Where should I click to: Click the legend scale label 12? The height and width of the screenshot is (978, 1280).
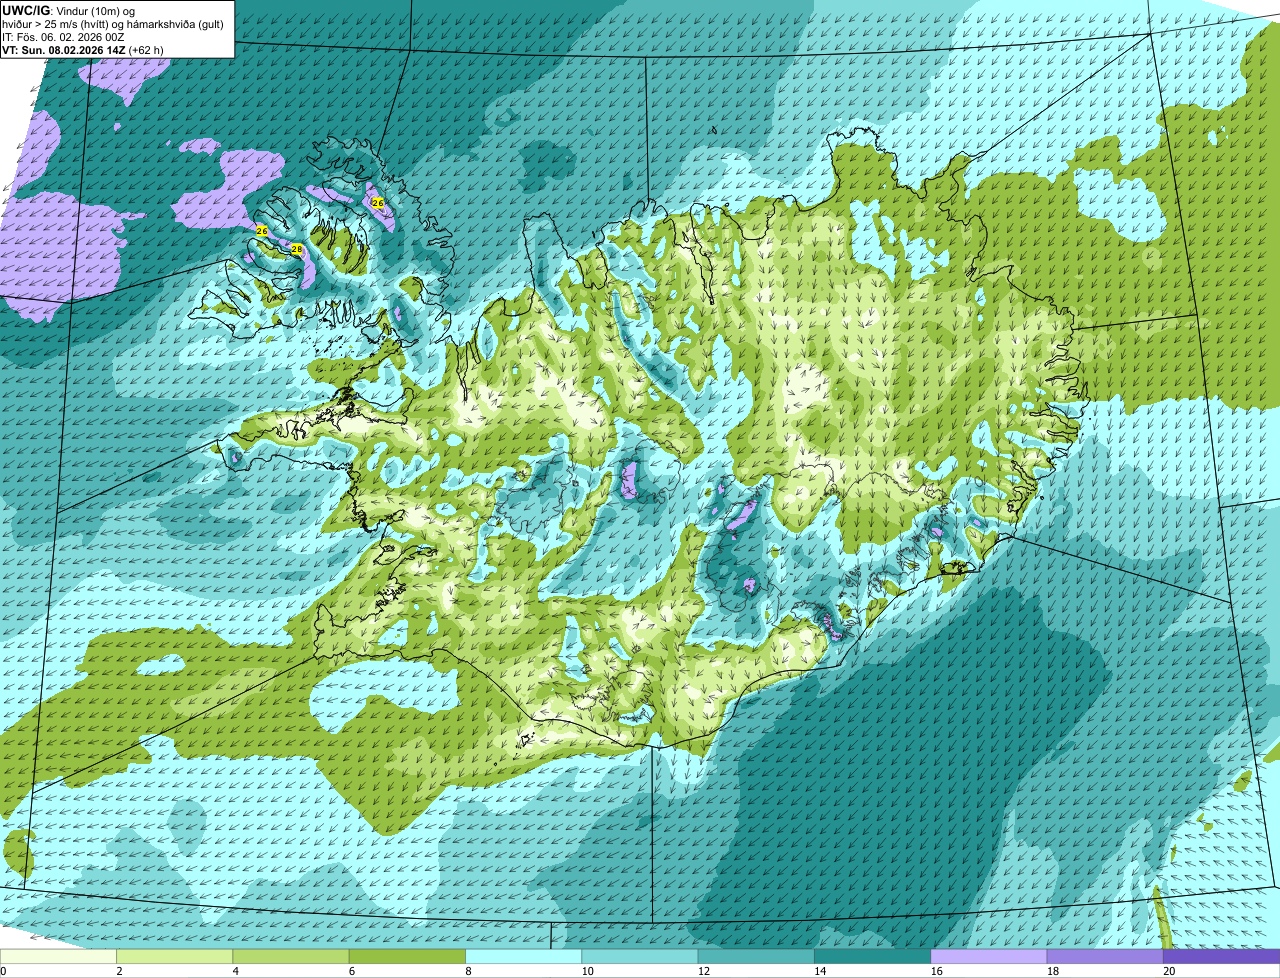703,971
